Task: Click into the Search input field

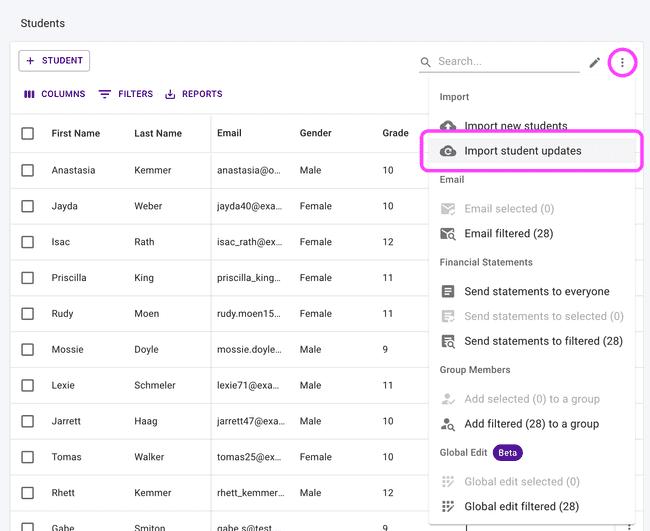Action: [x=507, y=62]
